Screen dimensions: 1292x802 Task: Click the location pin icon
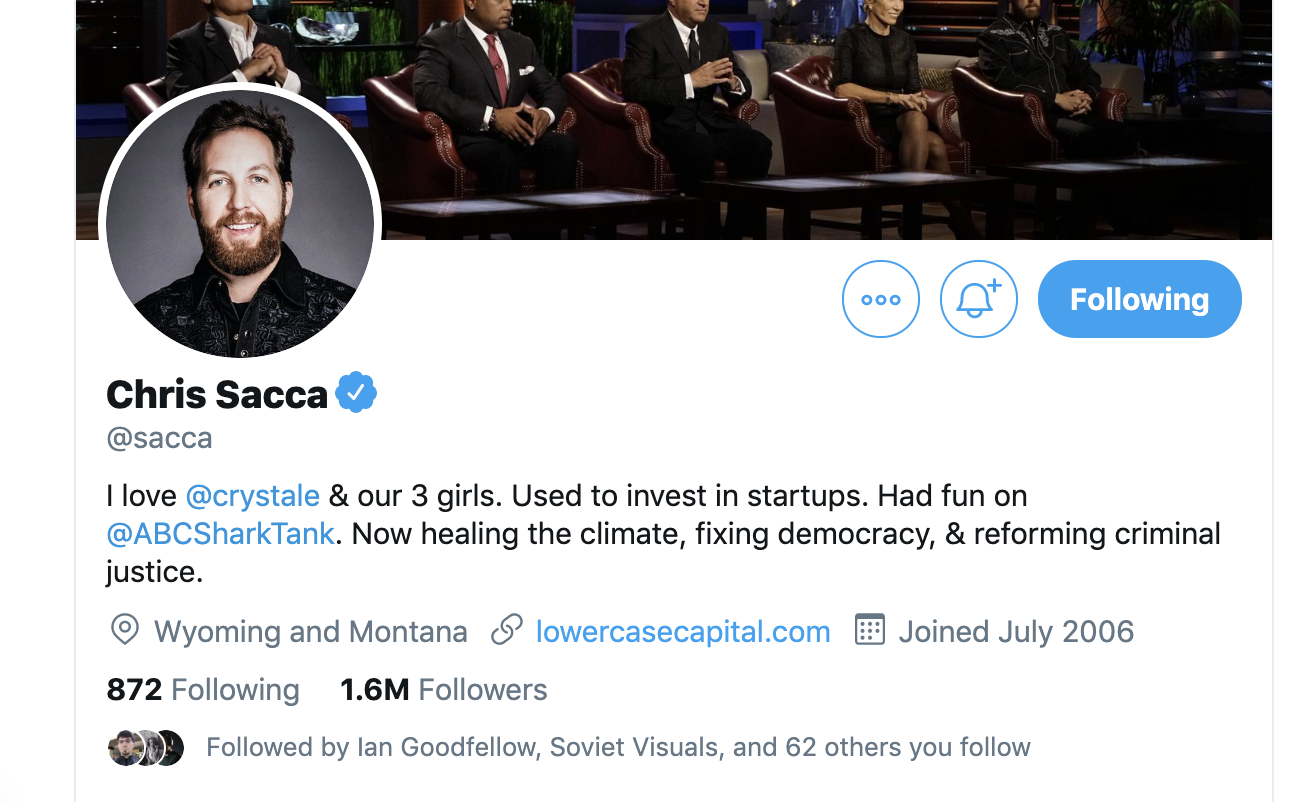click(x=124, y=631)
